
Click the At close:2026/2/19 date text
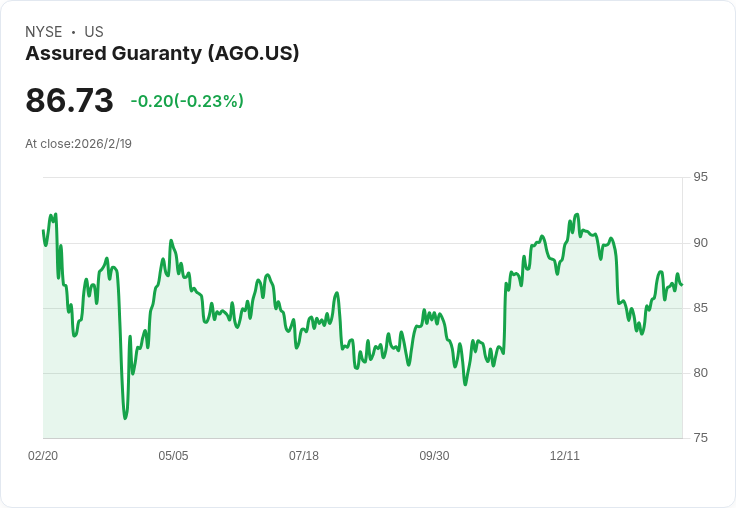point(78,144)
